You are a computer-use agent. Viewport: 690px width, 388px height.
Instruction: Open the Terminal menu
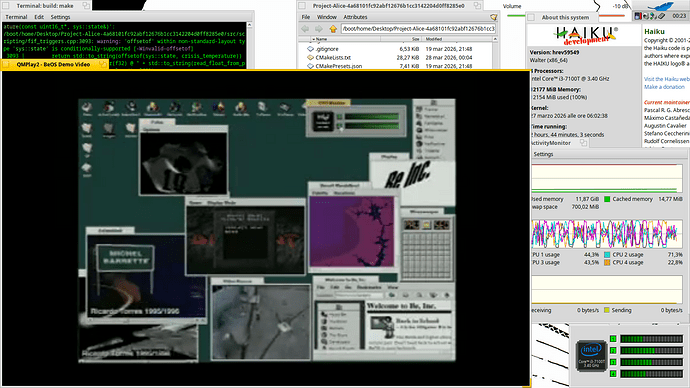[x=16, y=17]
